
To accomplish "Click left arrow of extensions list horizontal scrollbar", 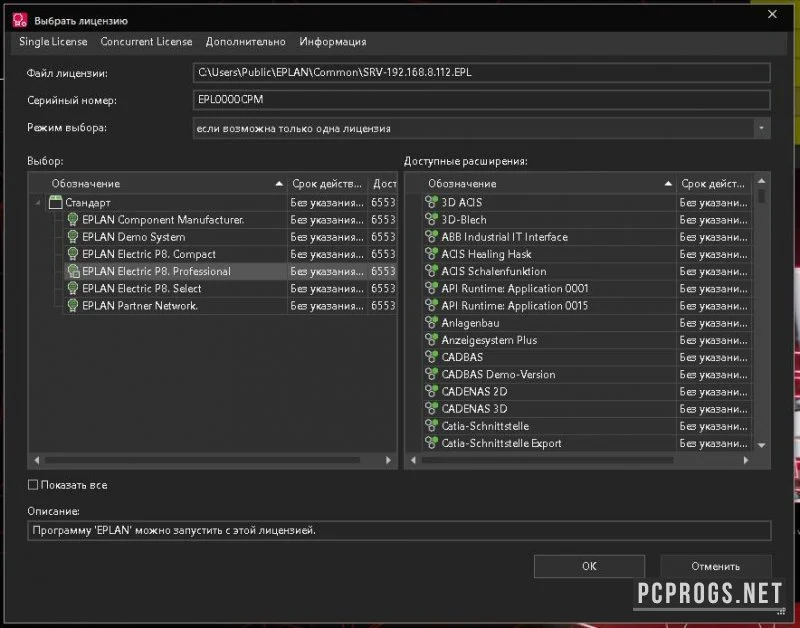I will coord(413,460).
